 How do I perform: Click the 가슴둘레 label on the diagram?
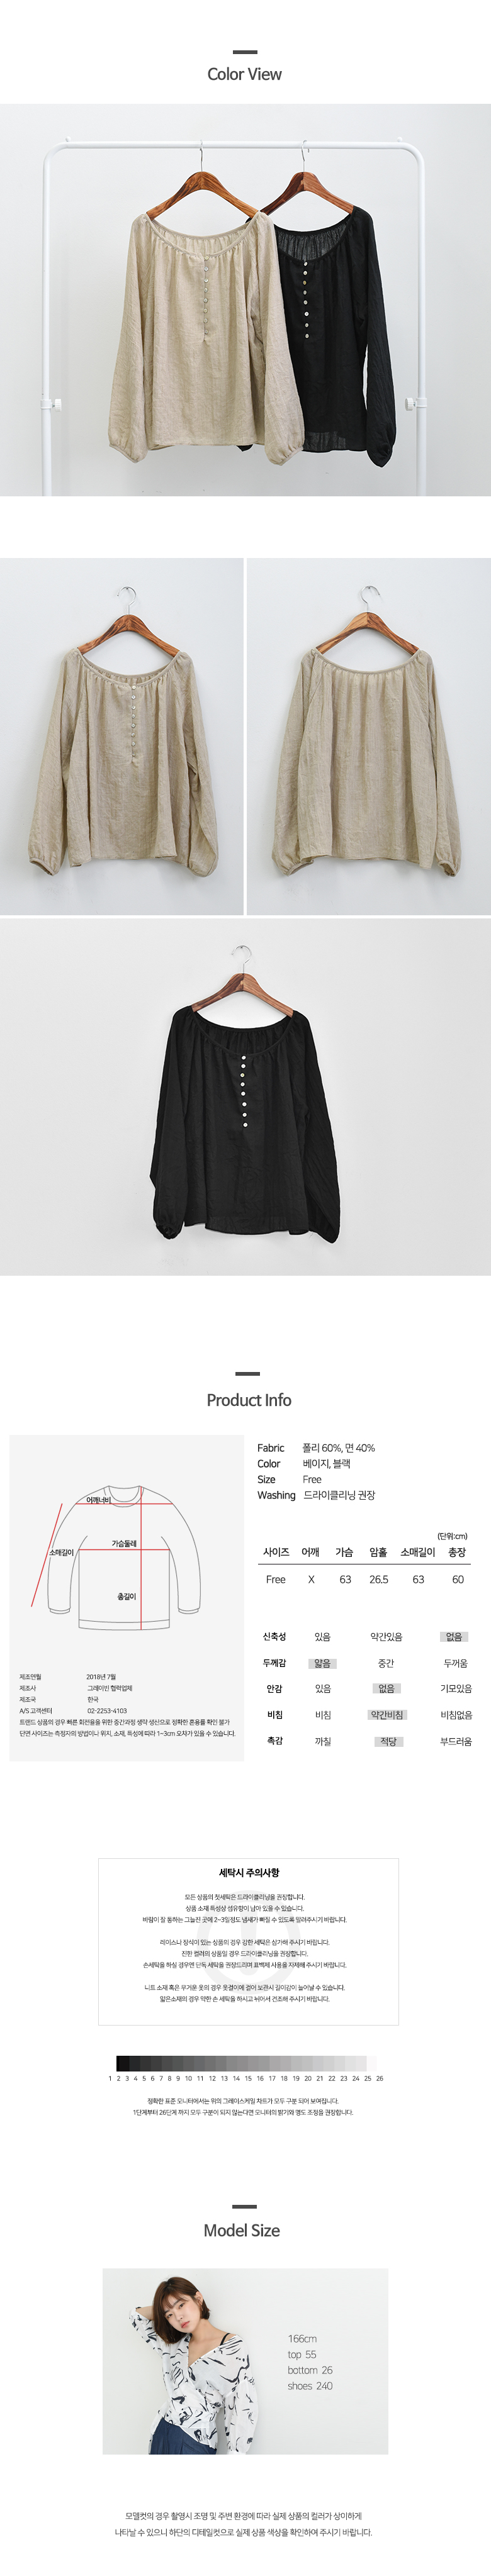123,1543
